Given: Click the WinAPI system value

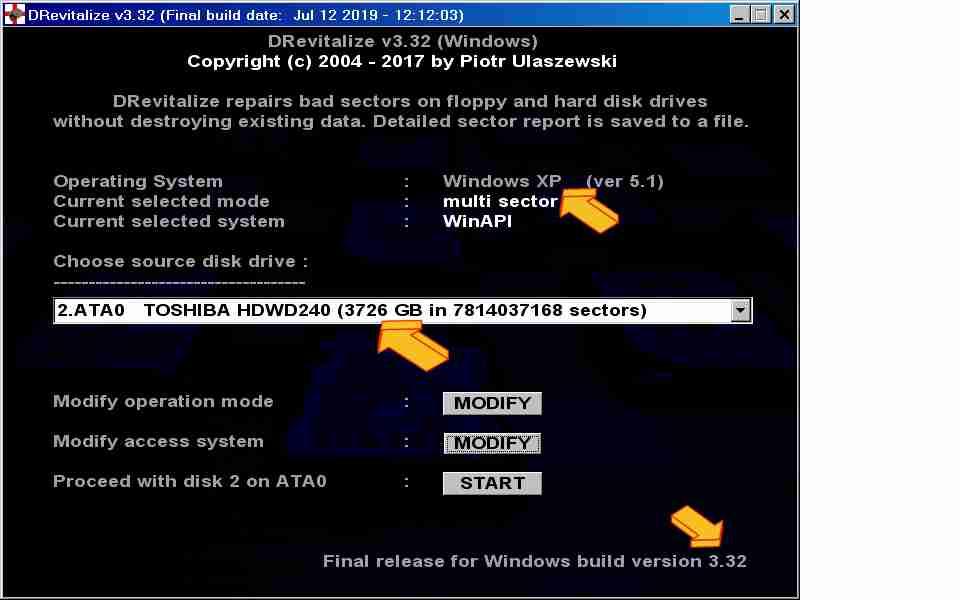Looking at the screenshot, I should [x=477, y=221].
